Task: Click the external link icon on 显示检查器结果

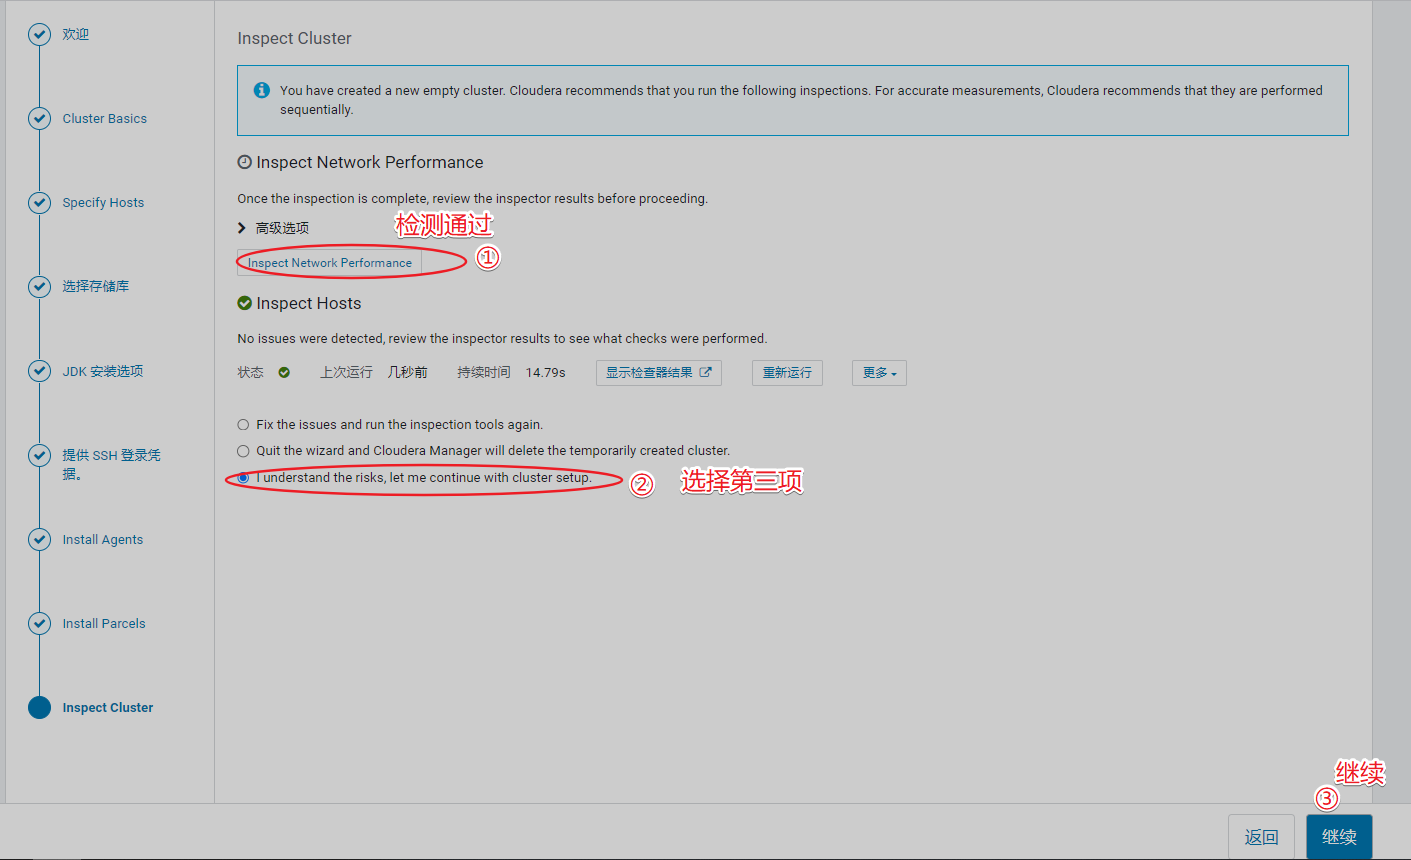Action: click(705, 372)
